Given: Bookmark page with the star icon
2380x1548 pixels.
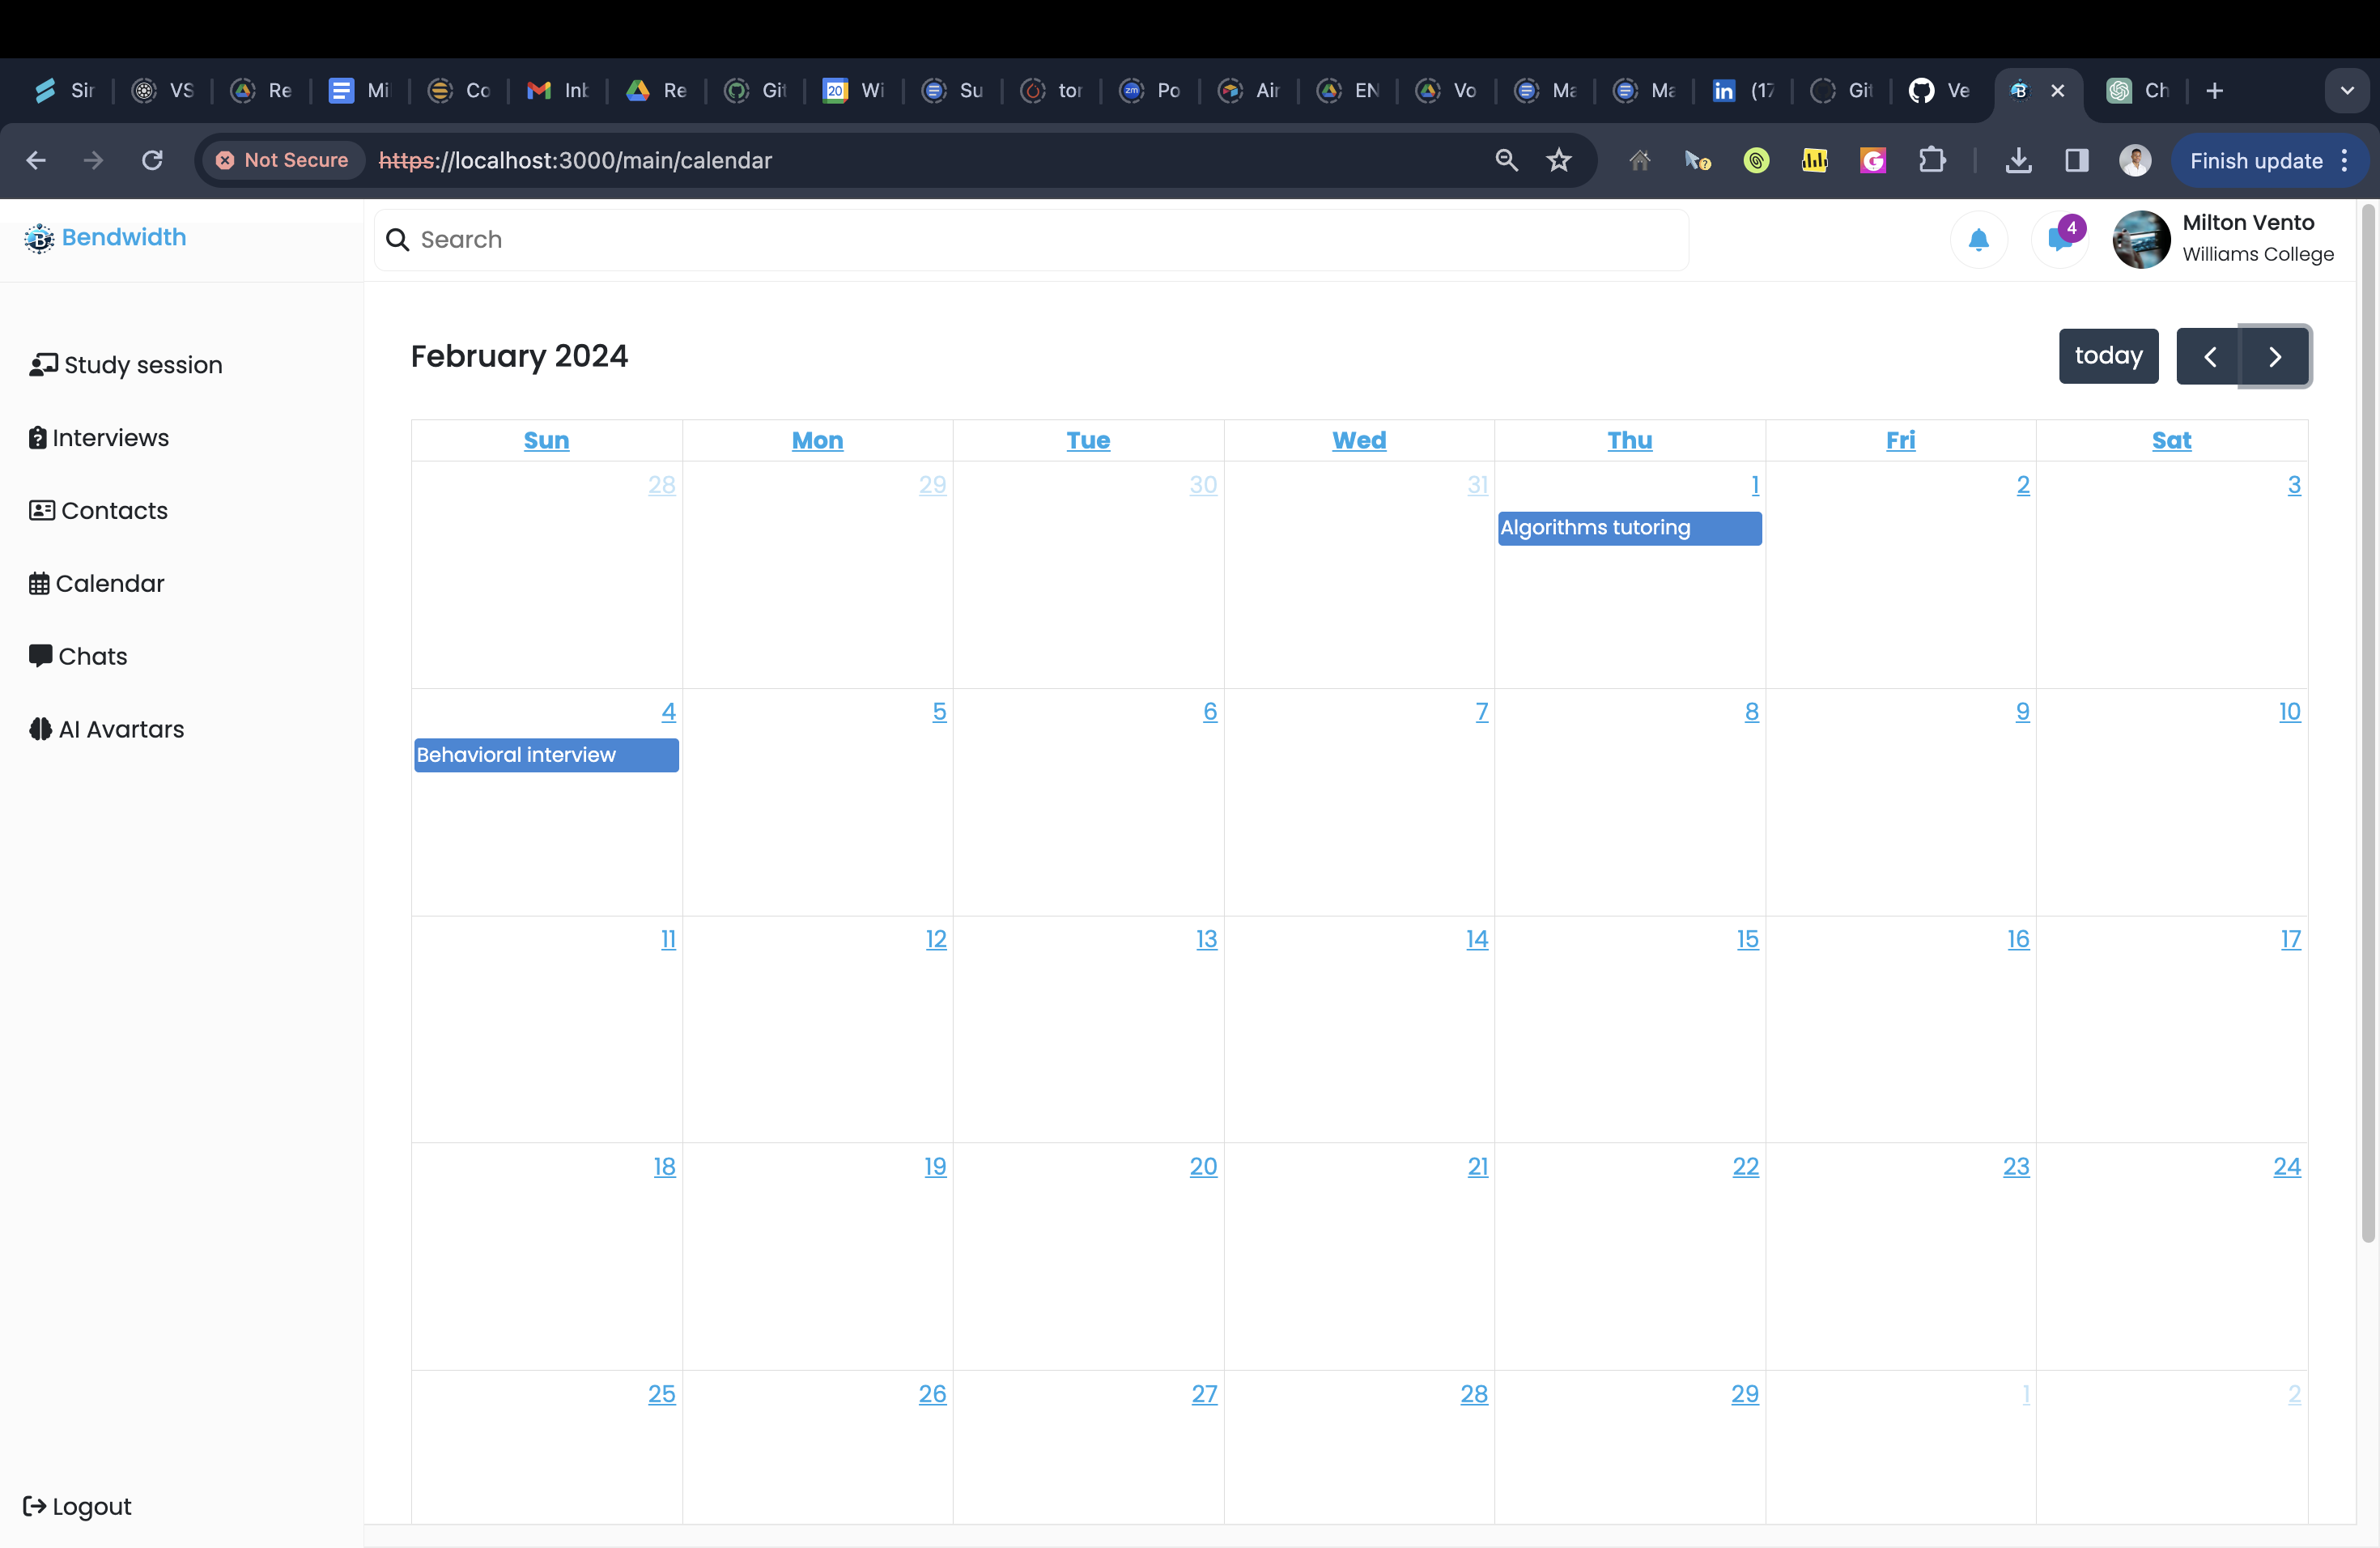Looking at the screenshot, I should click(1559, 160).
